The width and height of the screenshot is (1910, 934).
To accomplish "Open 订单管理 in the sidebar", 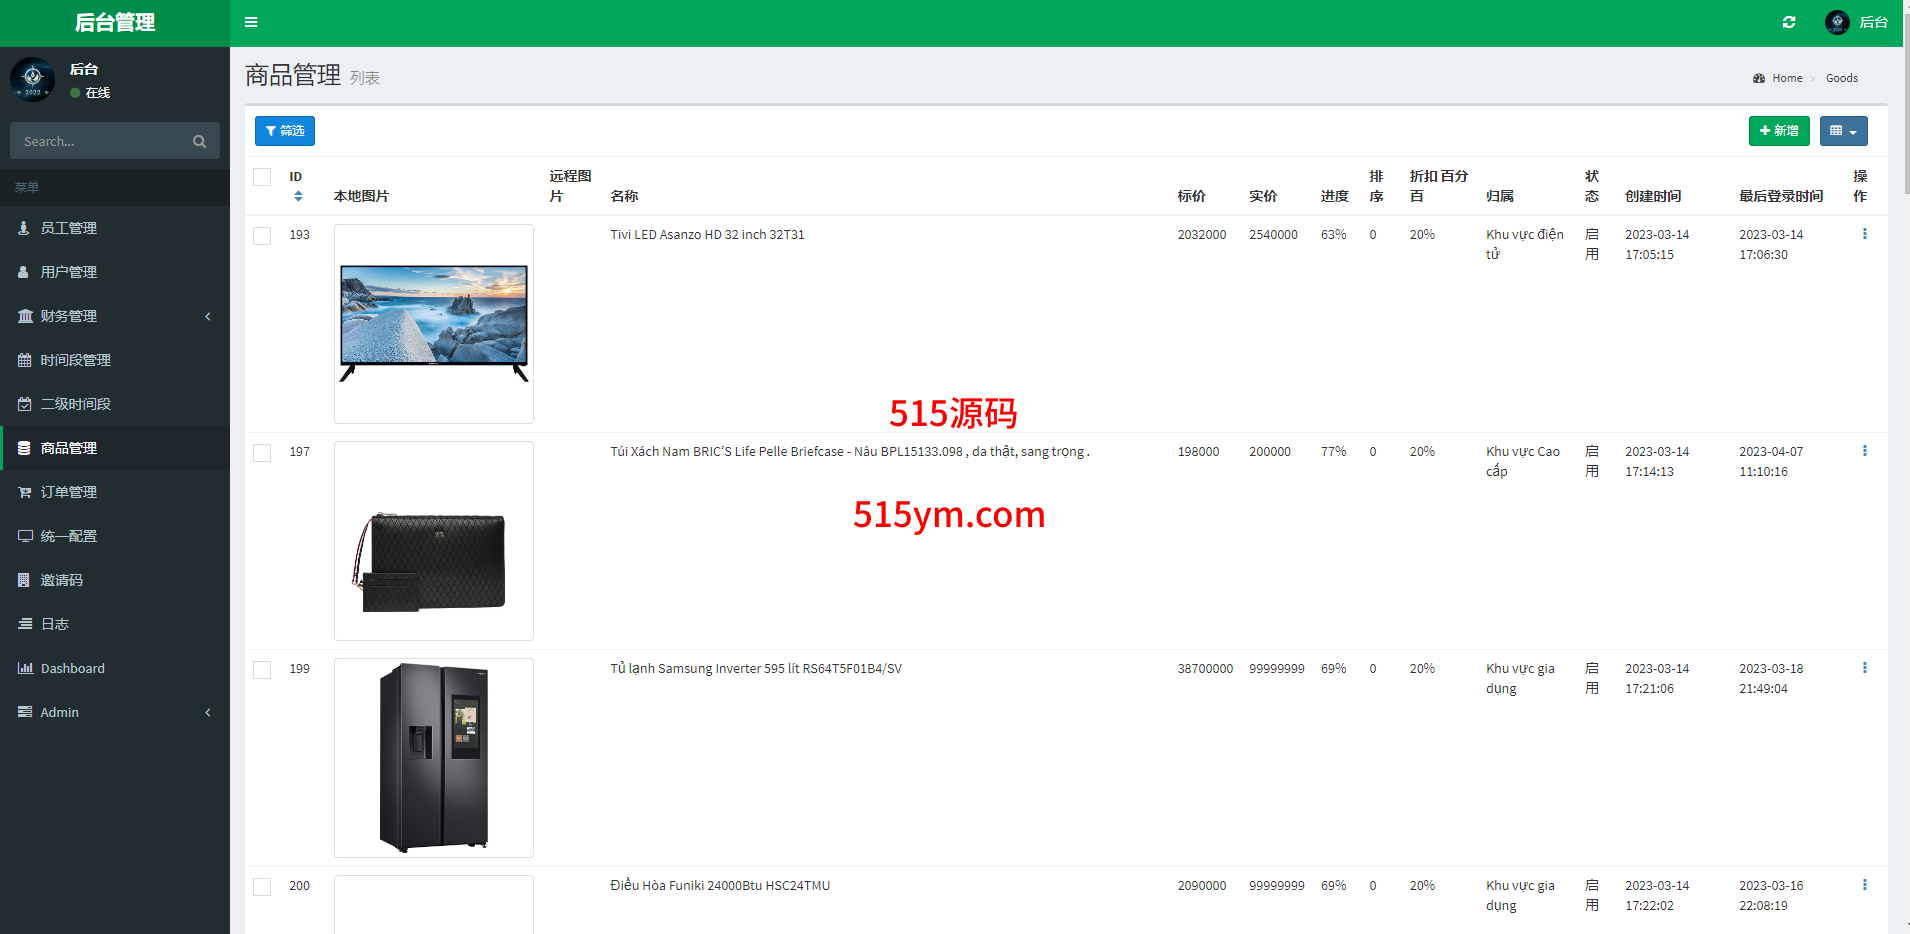I will pyautogui.click(x=69, y=492).
